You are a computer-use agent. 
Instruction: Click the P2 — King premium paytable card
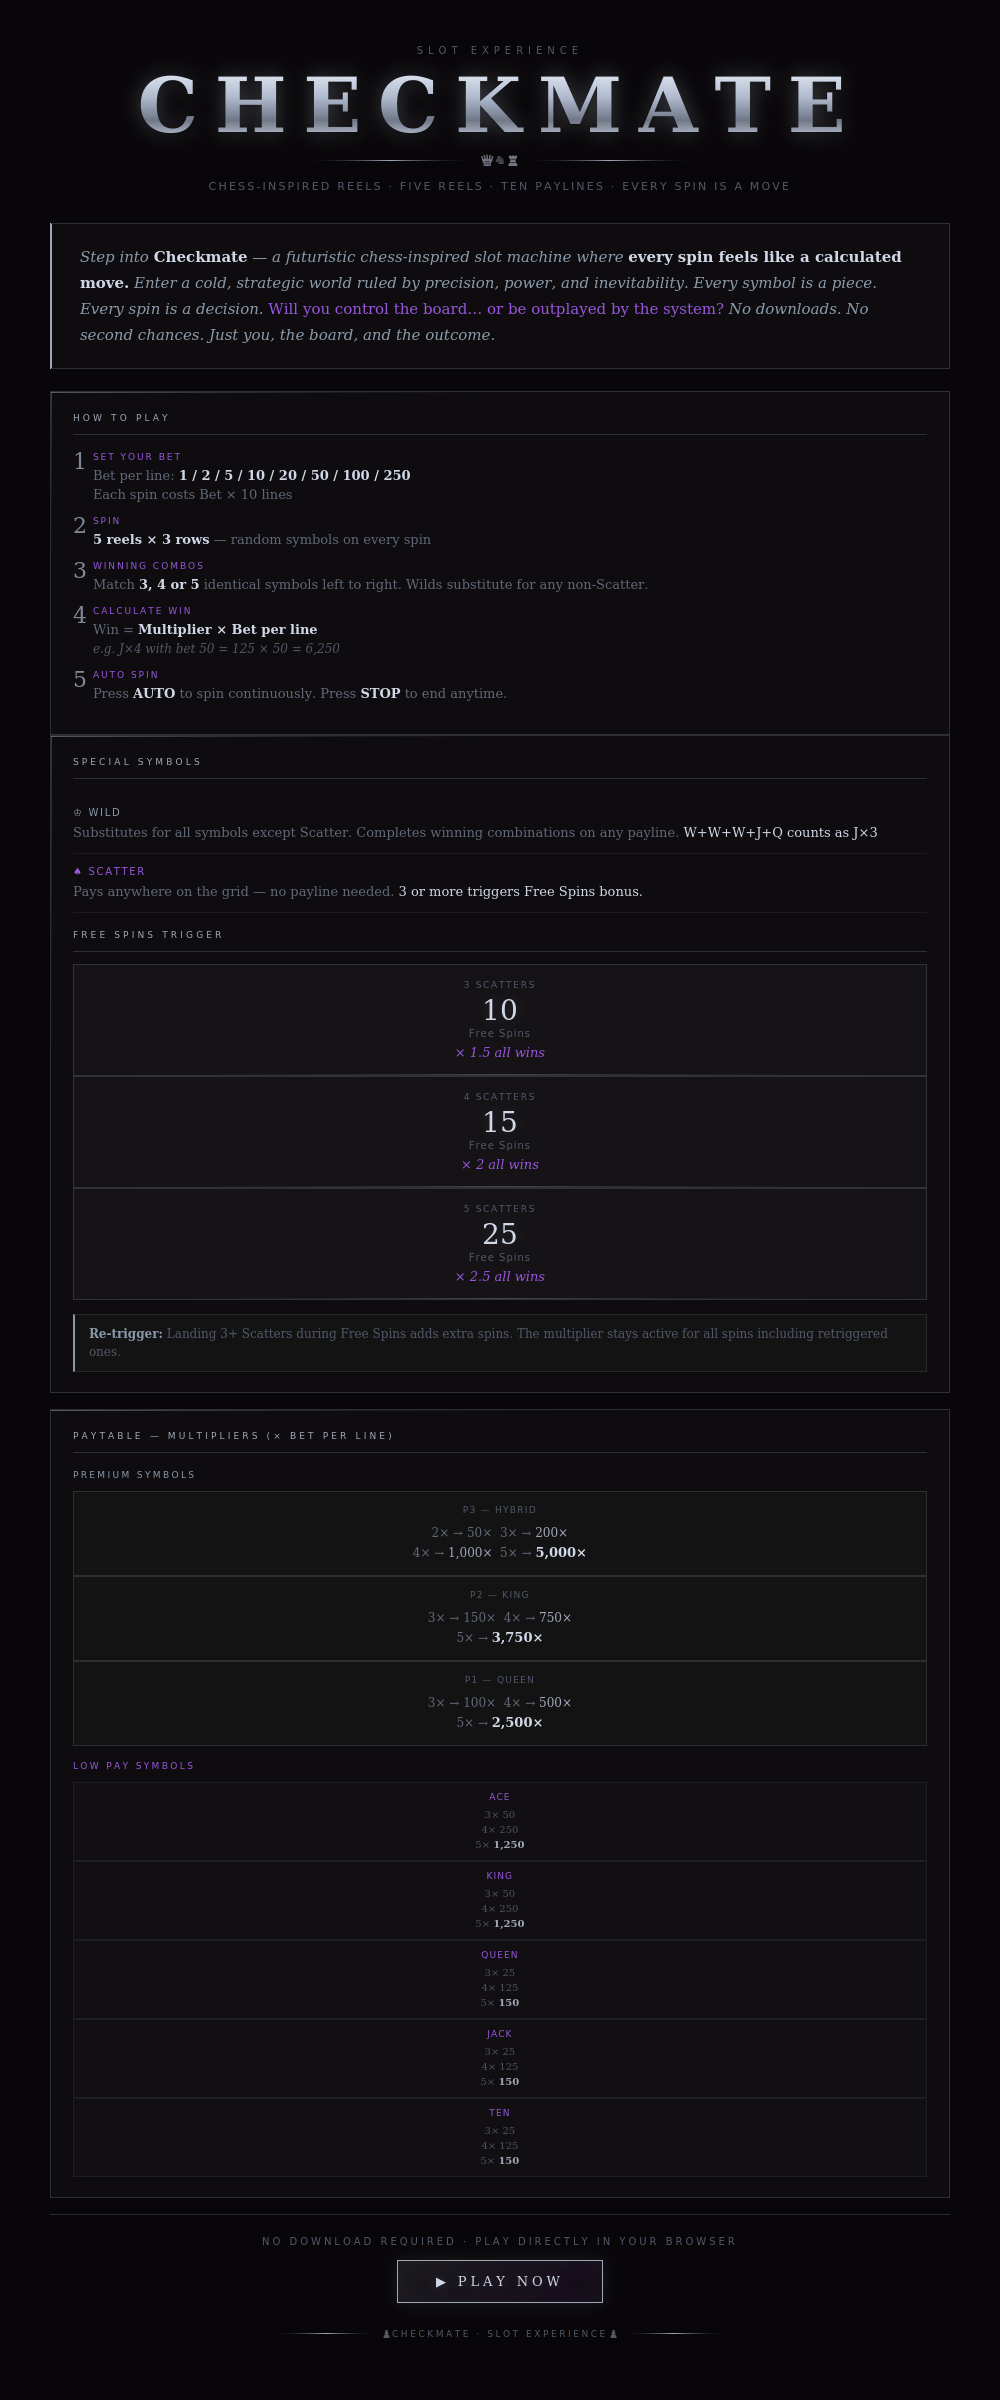pyautogui.click(x=500, y=1618)
